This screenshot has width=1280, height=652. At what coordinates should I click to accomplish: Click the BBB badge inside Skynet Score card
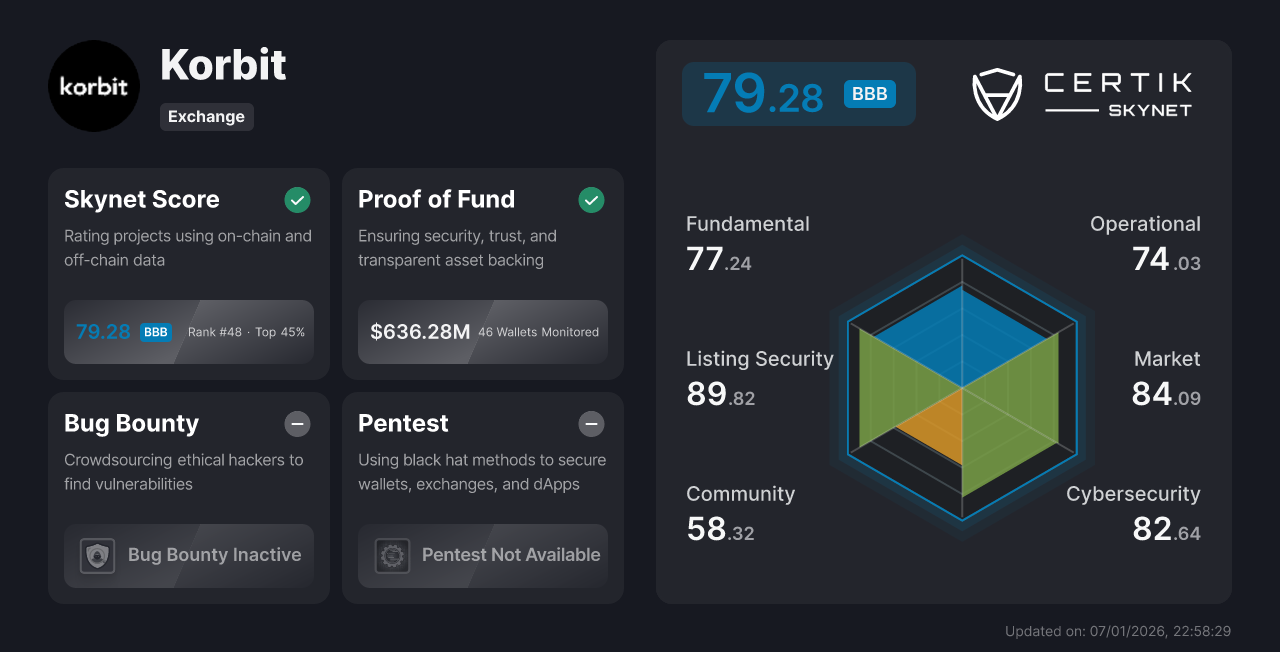point(155,331)
